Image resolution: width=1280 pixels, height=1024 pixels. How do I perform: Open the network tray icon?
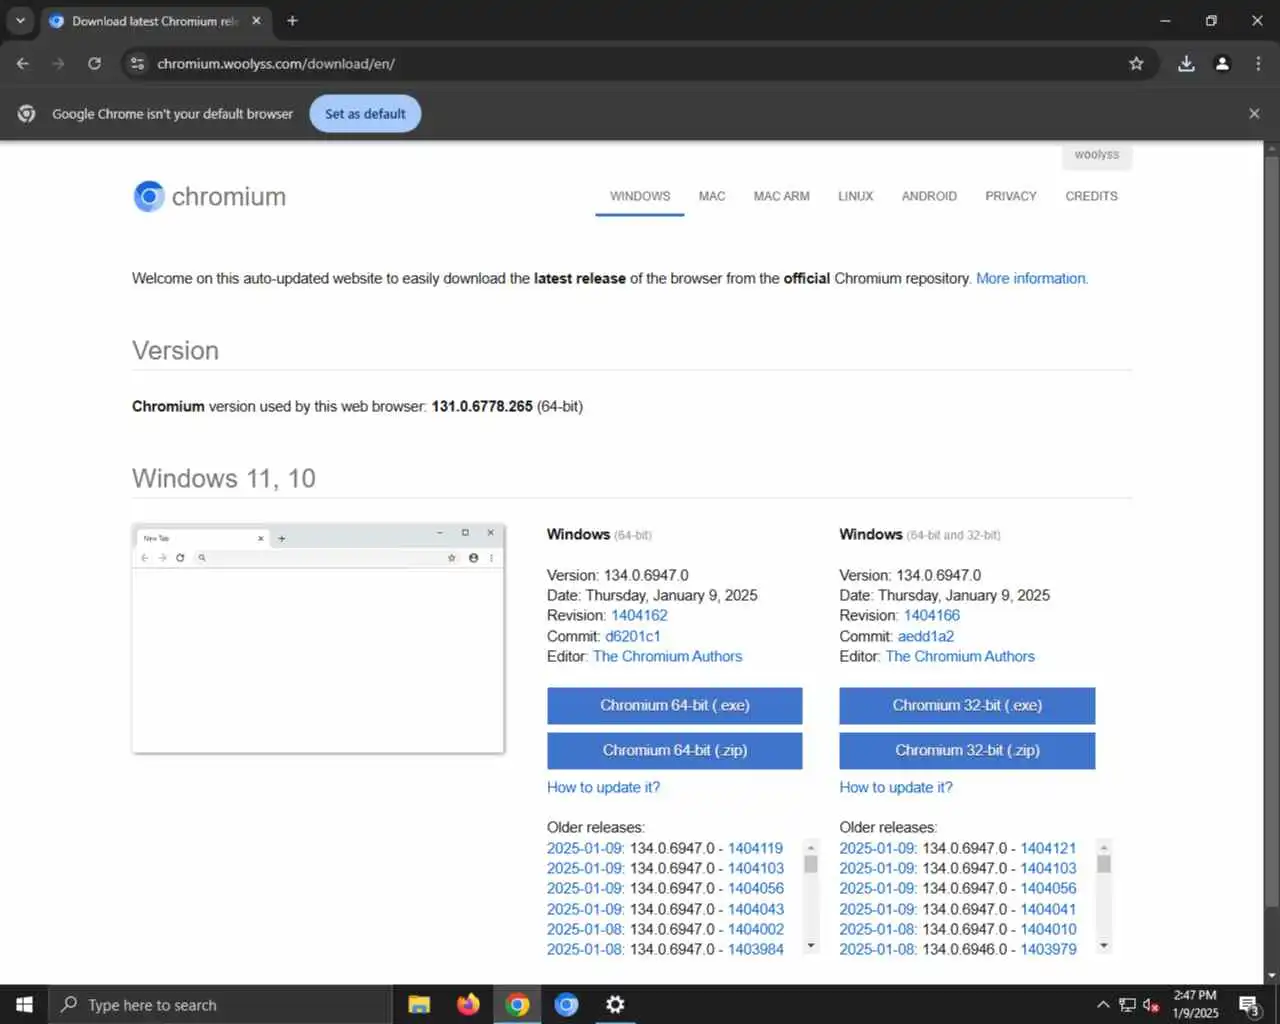1127,1005
